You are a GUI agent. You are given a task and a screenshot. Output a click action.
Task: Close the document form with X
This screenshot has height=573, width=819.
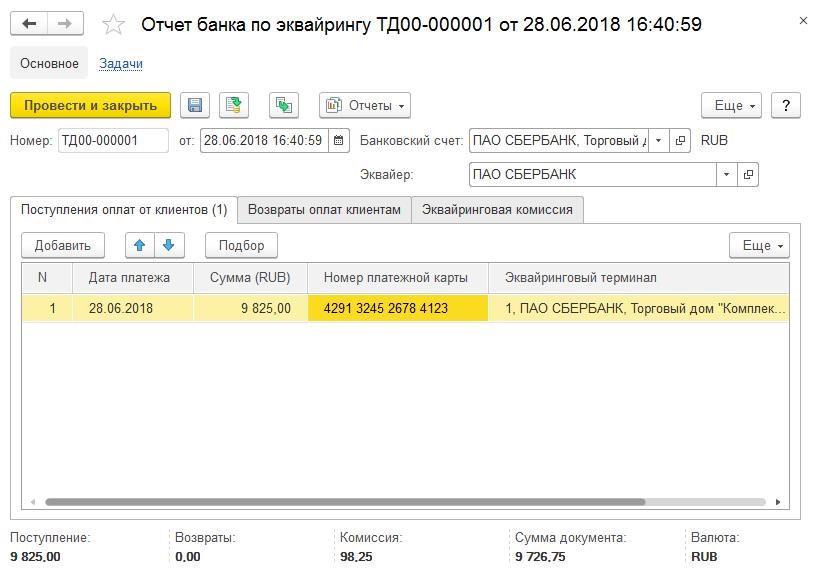click(x=803, y=21)
